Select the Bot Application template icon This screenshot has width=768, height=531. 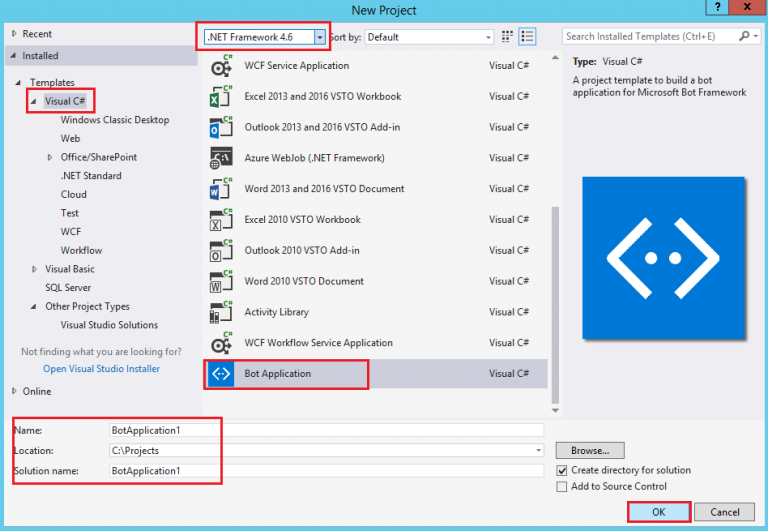(x=220, y=374)
